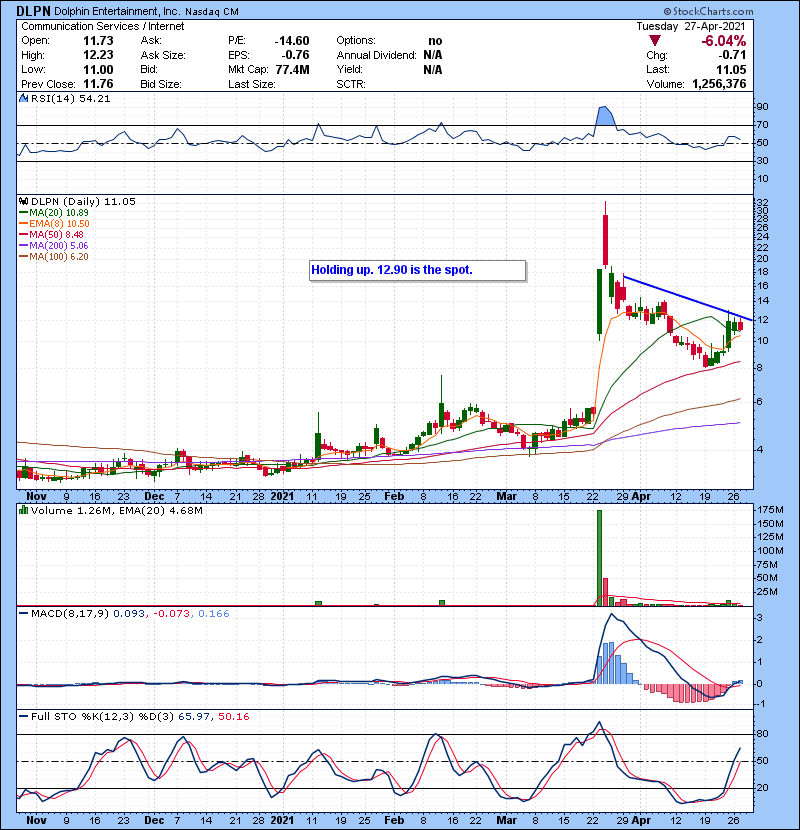Click the blue descending trendline on price chart
This screenshot has height=830, width=800.
point(688,298)
